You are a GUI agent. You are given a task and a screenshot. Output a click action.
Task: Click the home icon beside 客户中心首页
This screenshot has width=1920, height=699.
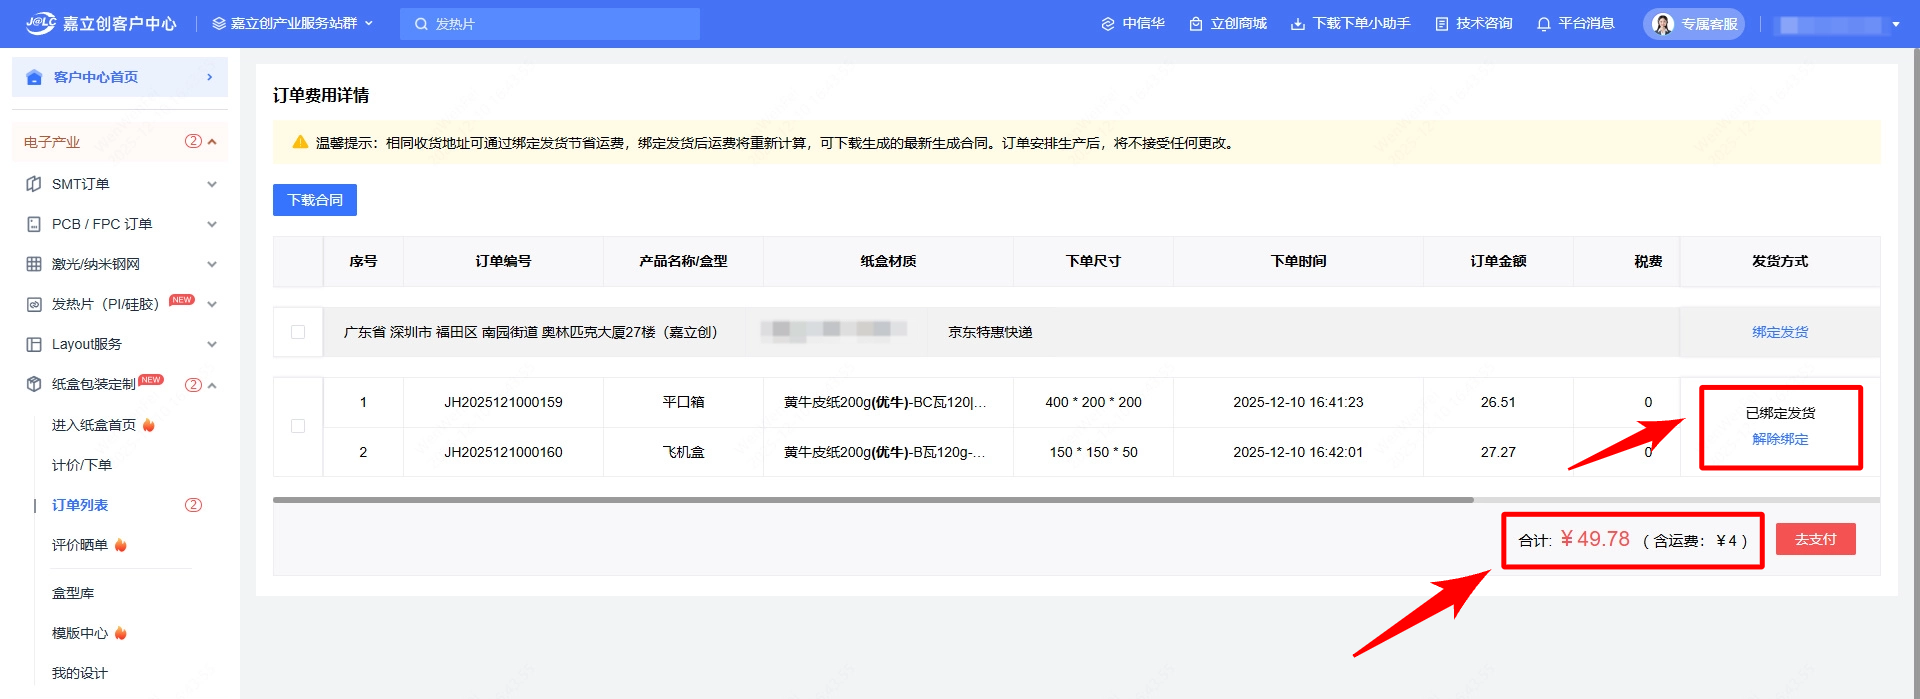click(34, 77)
